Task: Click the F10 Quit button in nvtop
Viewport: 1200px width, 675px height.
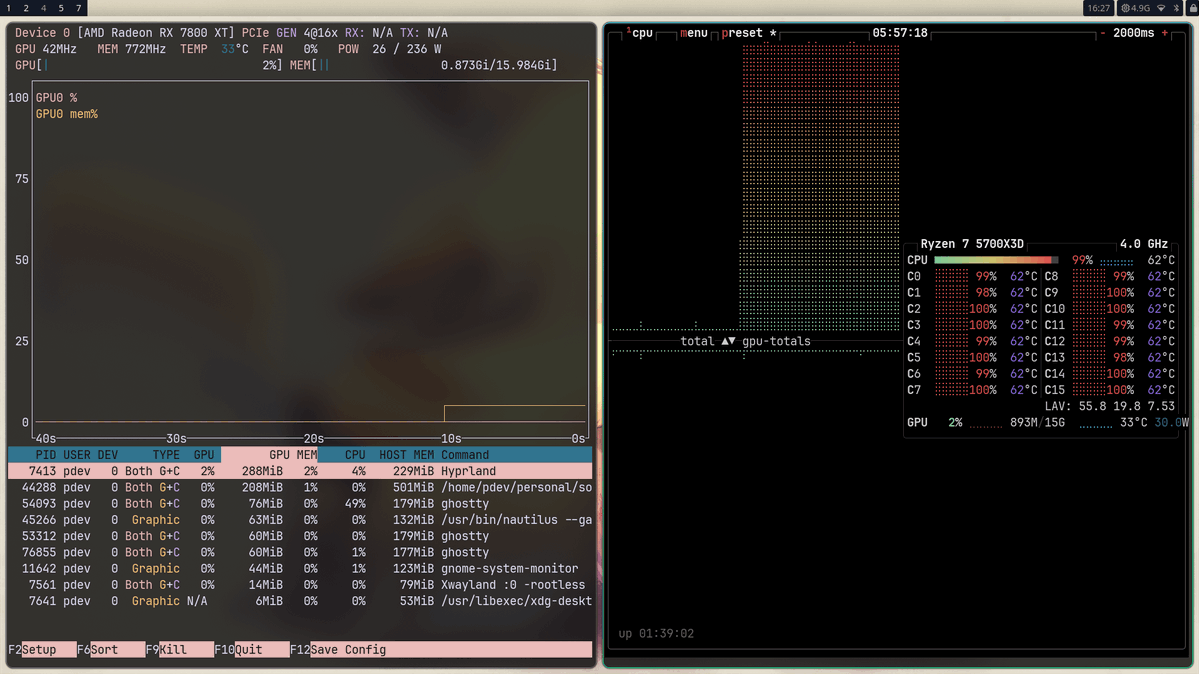Action: coord(252,650)
